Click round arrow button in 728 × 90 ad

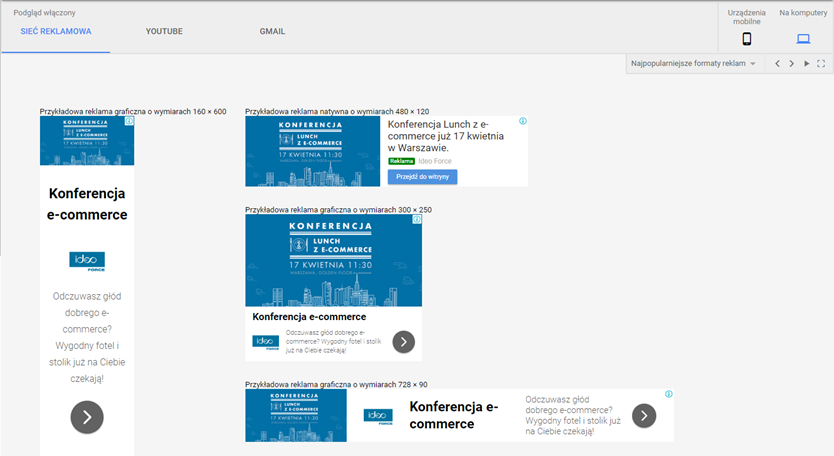644,416
